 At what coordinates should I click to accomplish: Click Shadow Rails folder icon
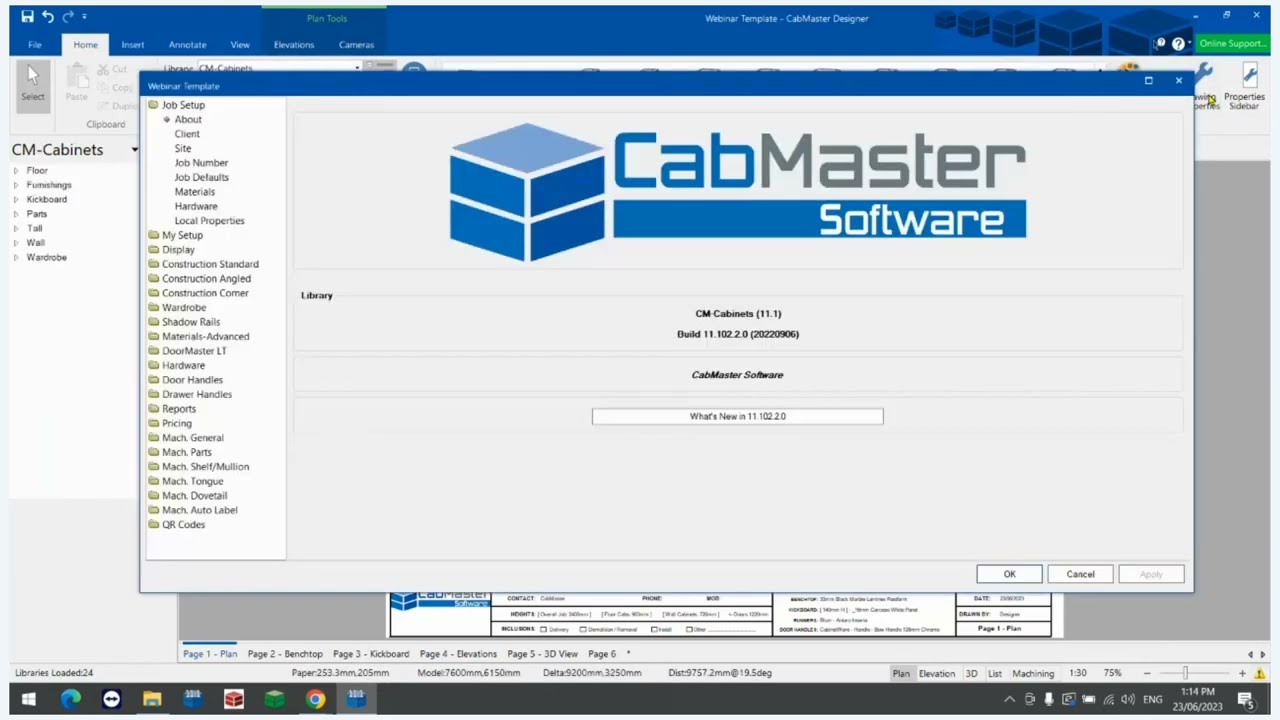pyautogui.click(x=154, y=322)
